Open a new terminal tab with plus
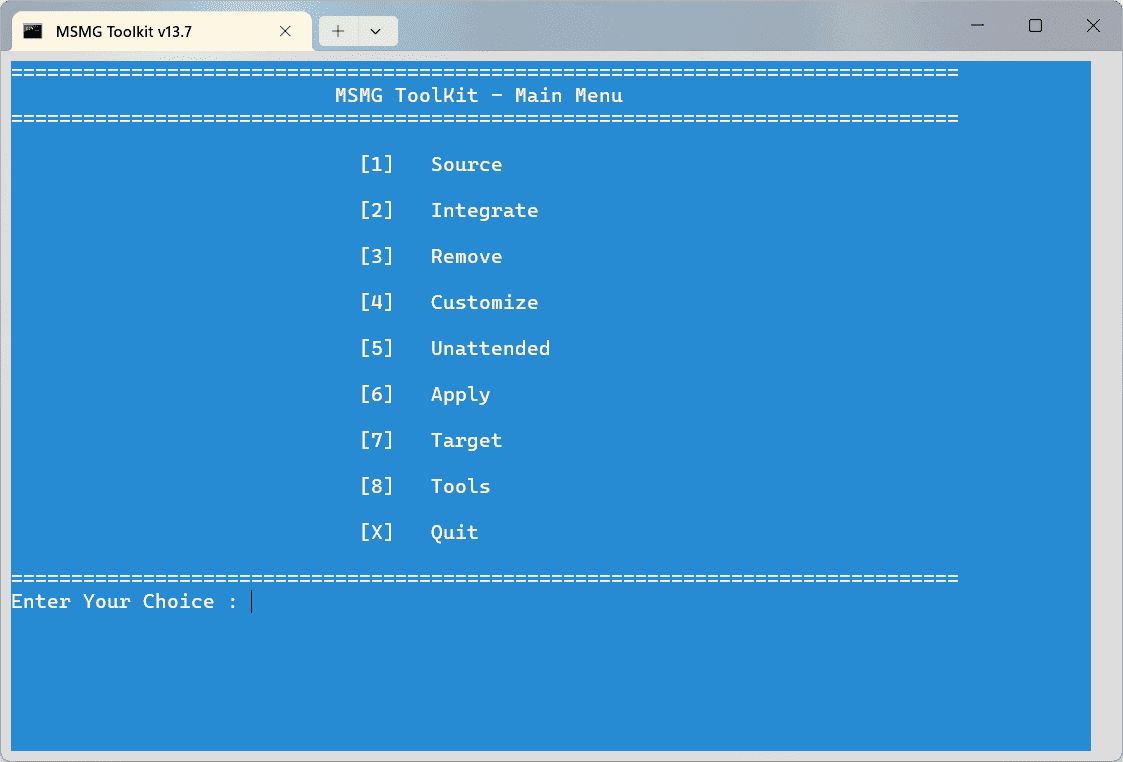Screen dimensions: 1123x762 pos(338,32)
